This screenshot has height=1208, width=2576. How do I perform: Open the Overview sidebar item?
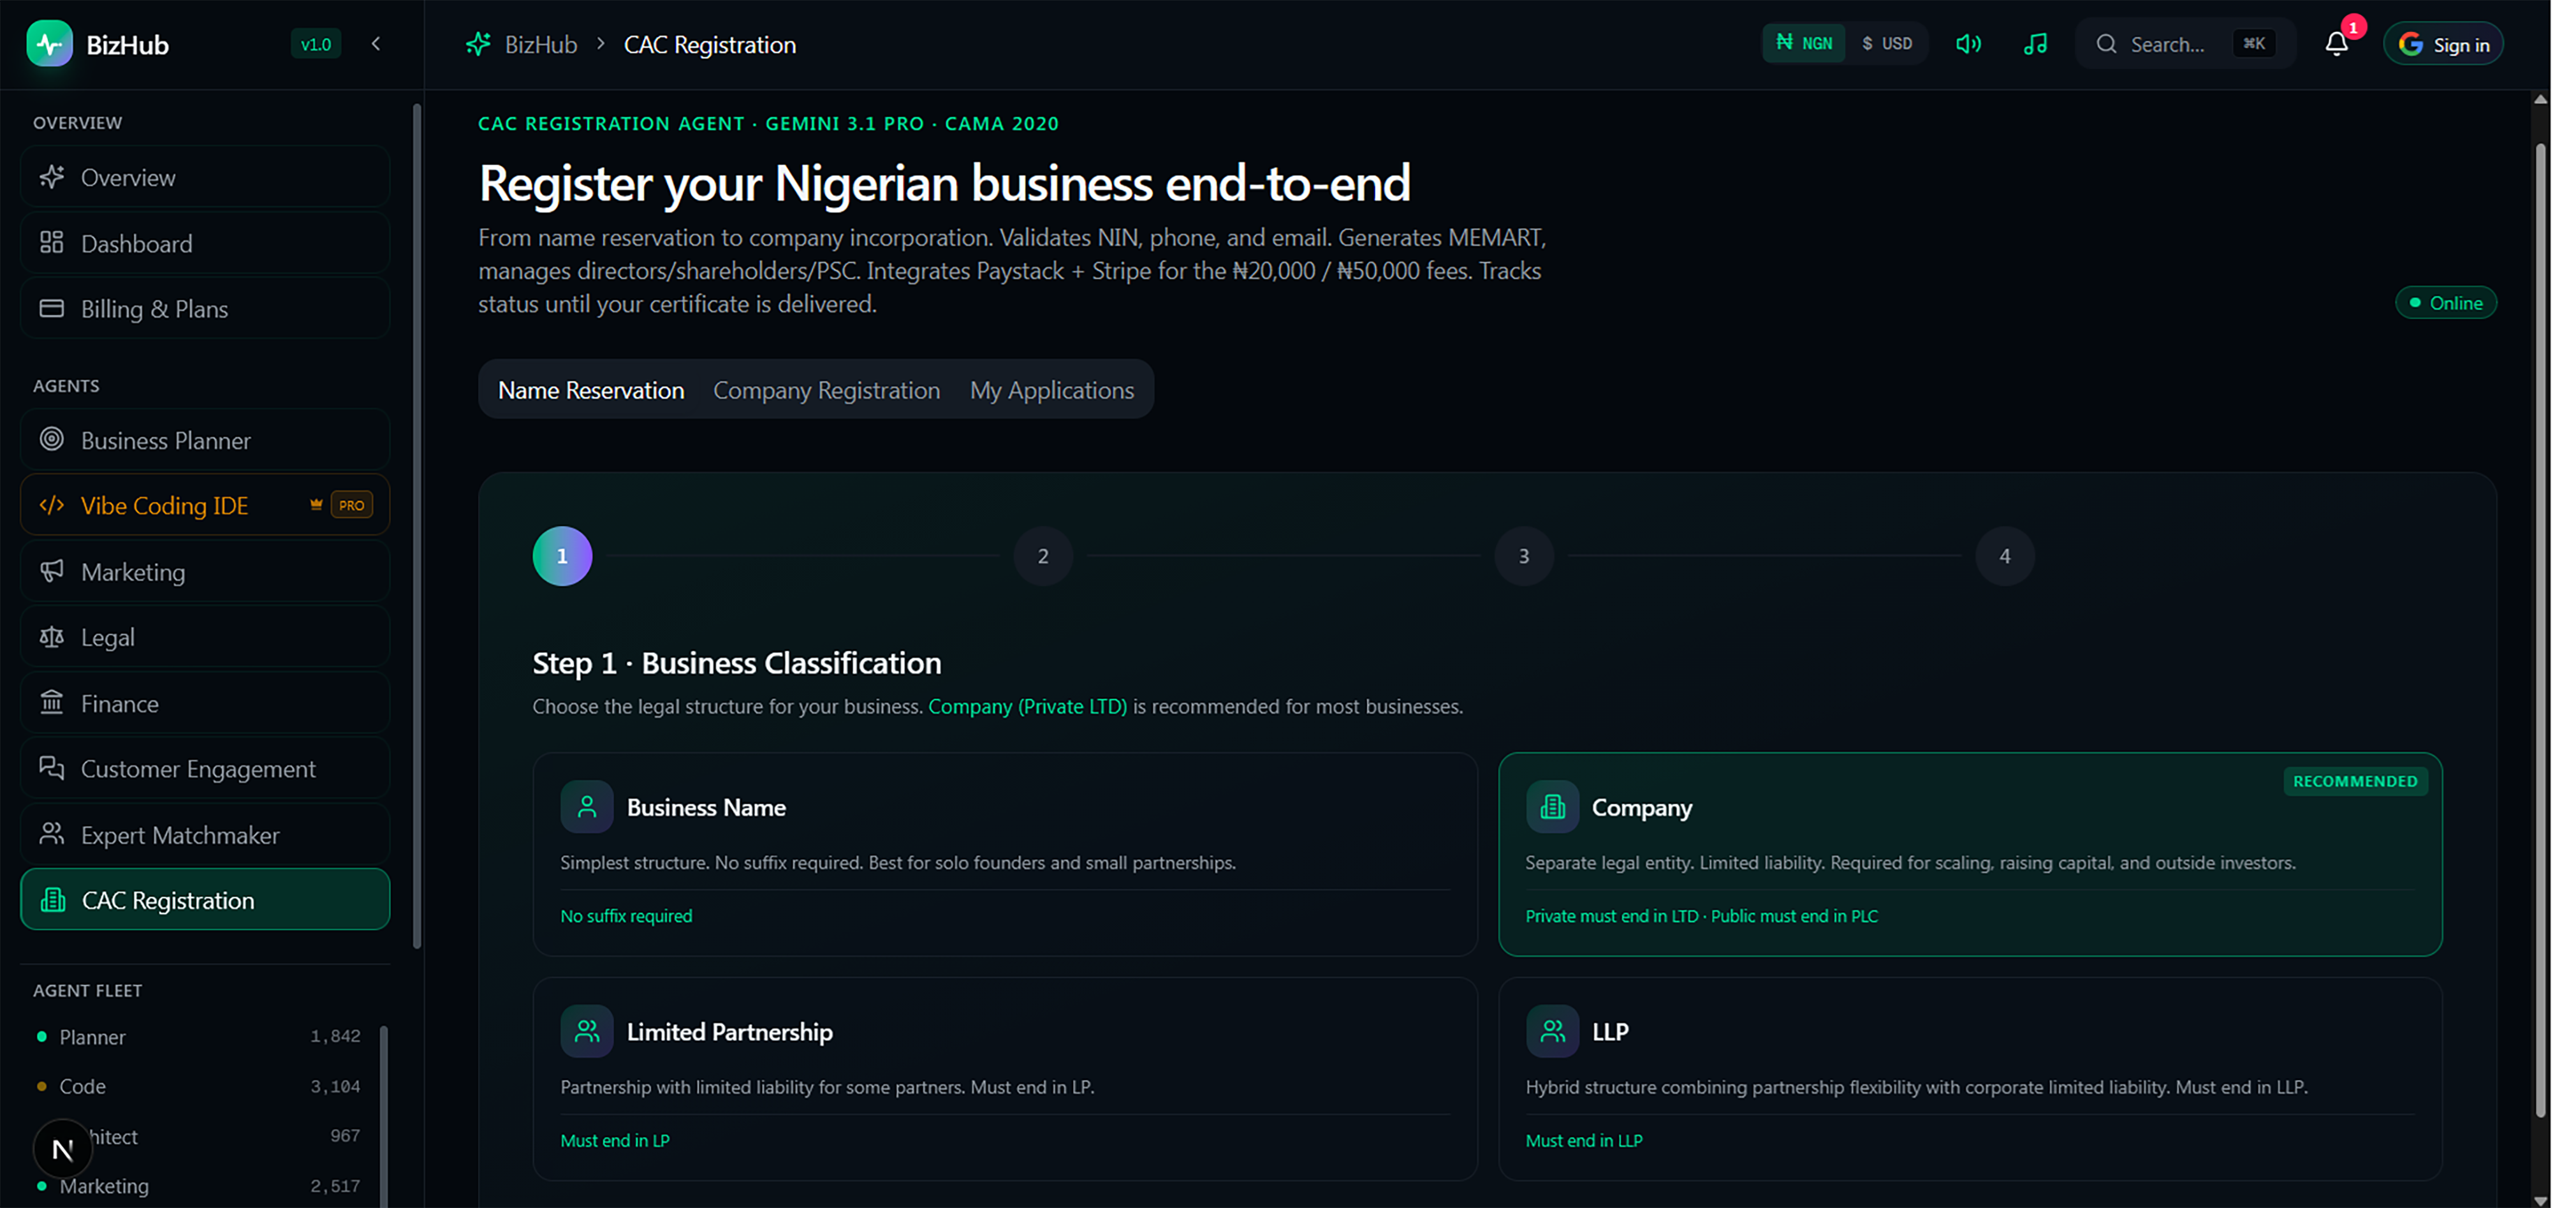(x=205, y=177)
